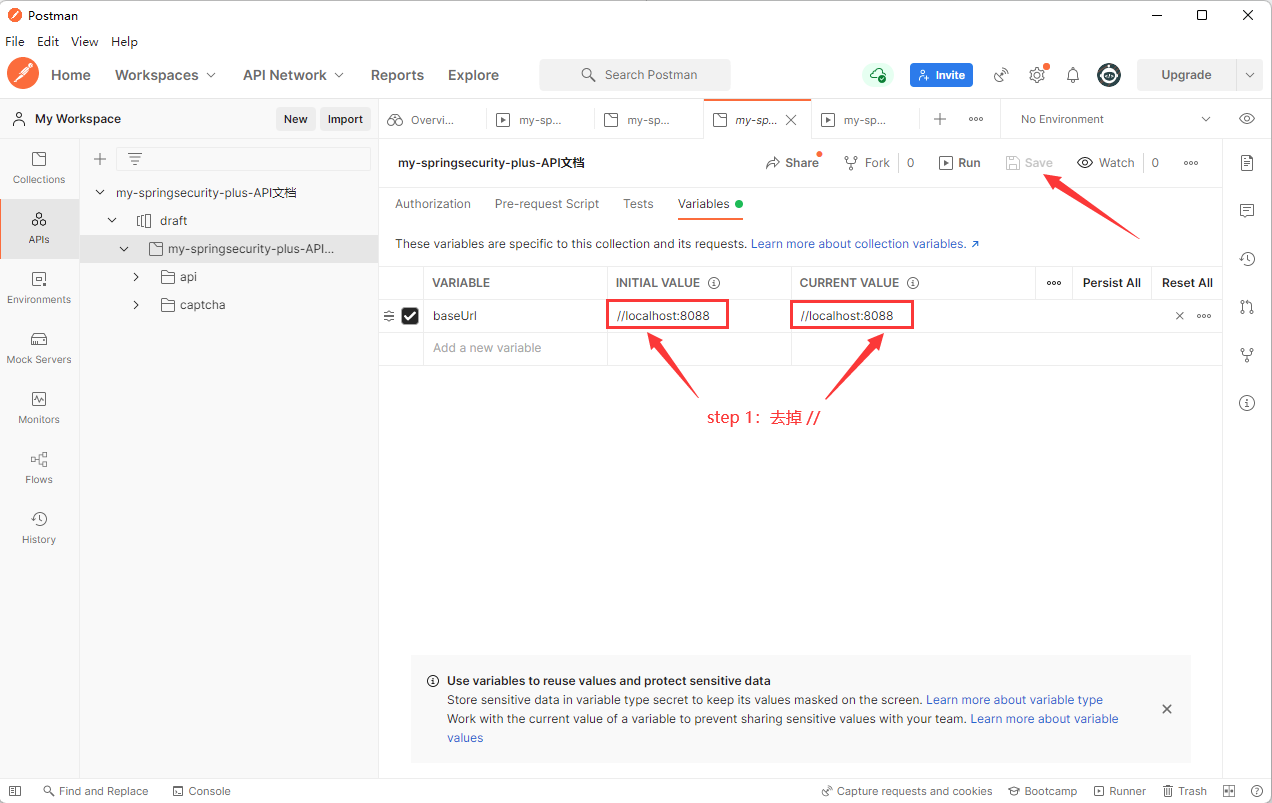Screen dimensions: 1272x803
Task: Open the documentation icon in right sidebar
Action: [x=1247, y=163]
